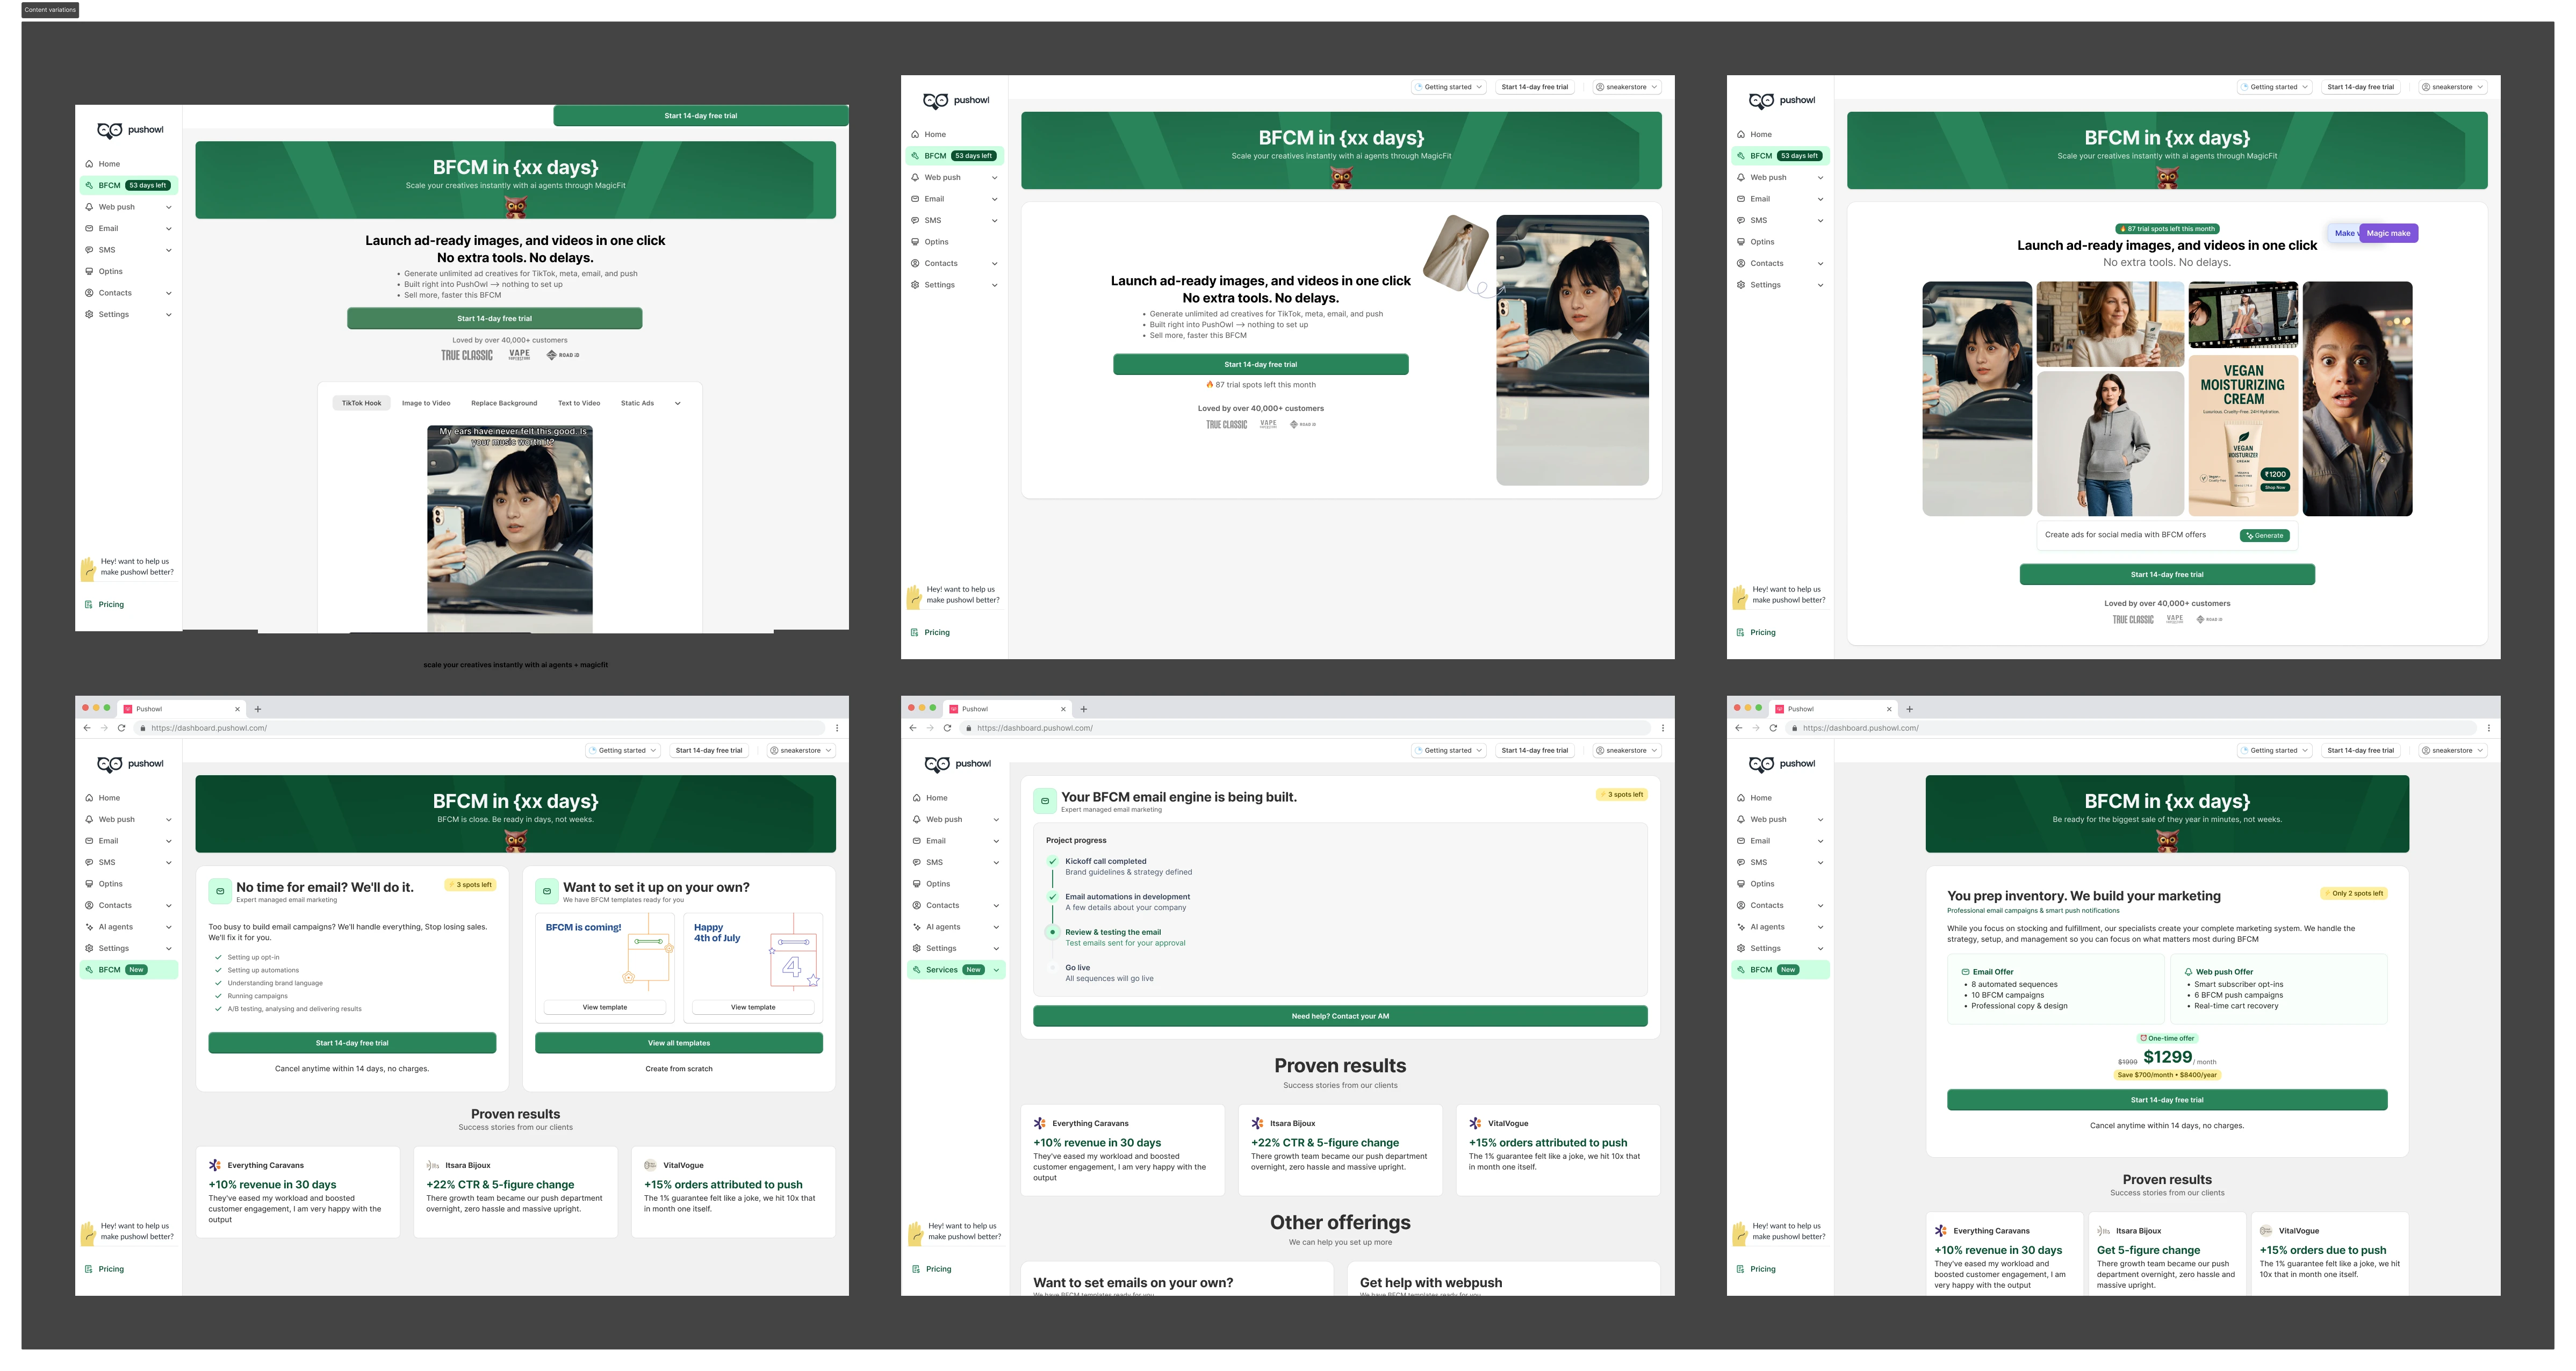
Task: Expand Settings chevron directly above the Services item
Action: (996, 949)
